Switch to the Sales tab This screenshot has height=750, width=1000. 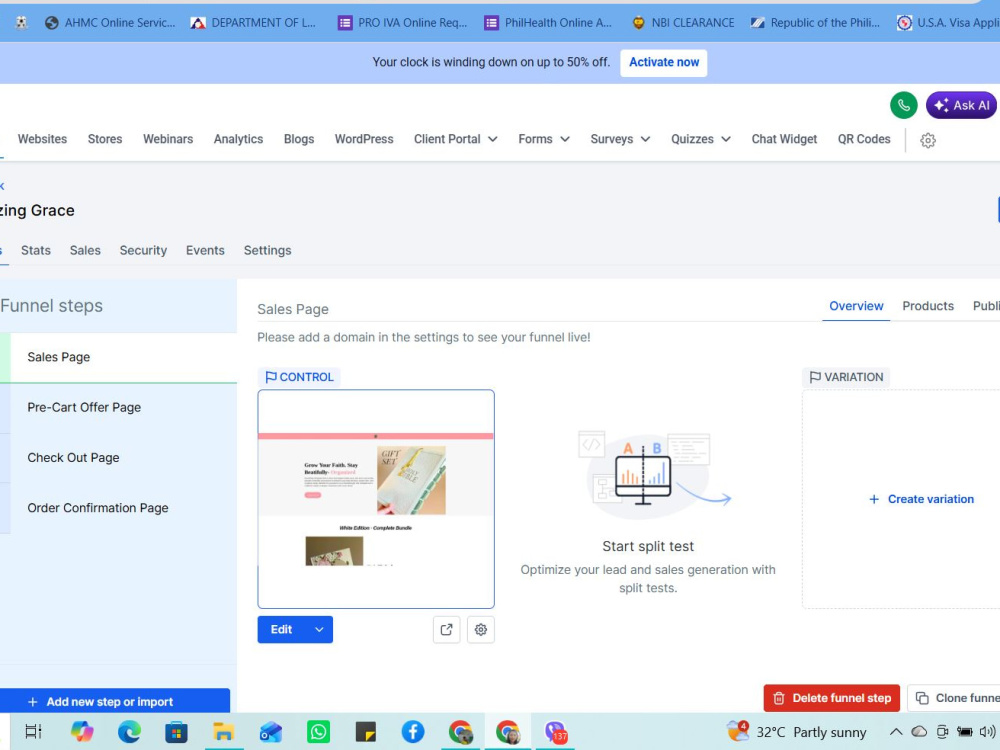tap(85, 251)
